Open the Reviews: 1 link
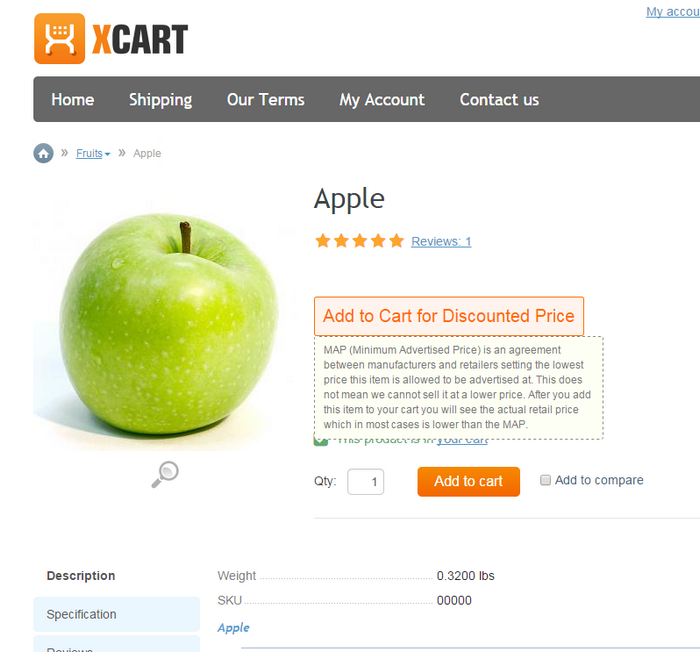The height and width of the screenshot is (652, 700). pos(441,242)
